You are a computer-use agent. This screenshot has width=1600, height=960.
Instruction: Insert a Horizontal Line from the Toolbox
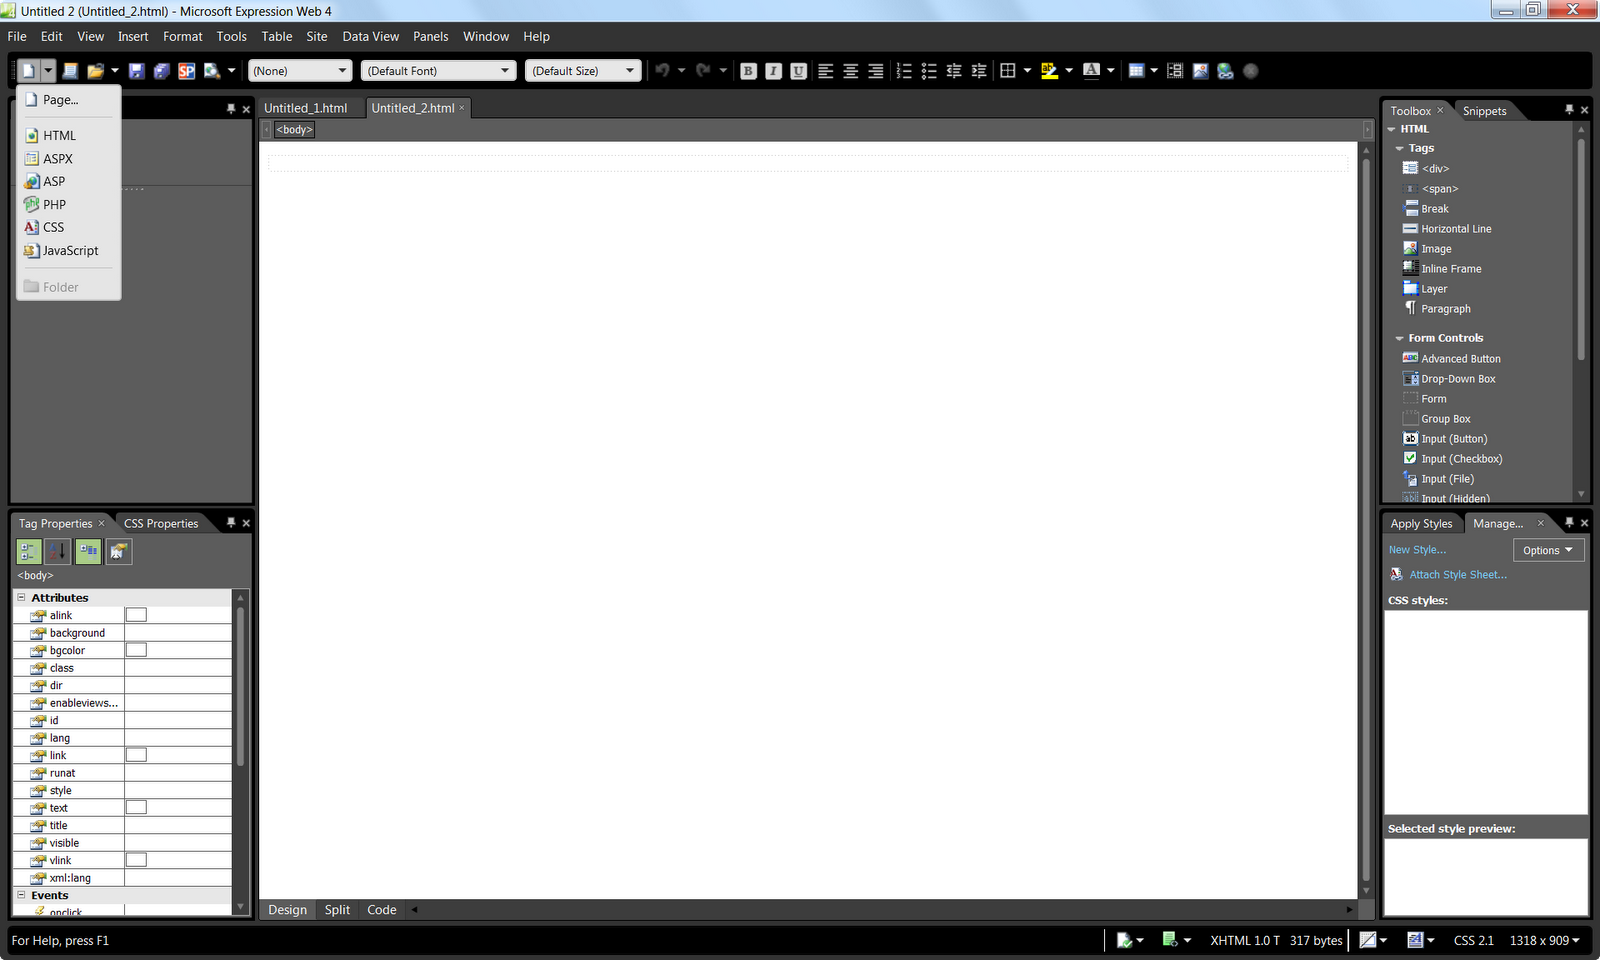pos(1454,228)
